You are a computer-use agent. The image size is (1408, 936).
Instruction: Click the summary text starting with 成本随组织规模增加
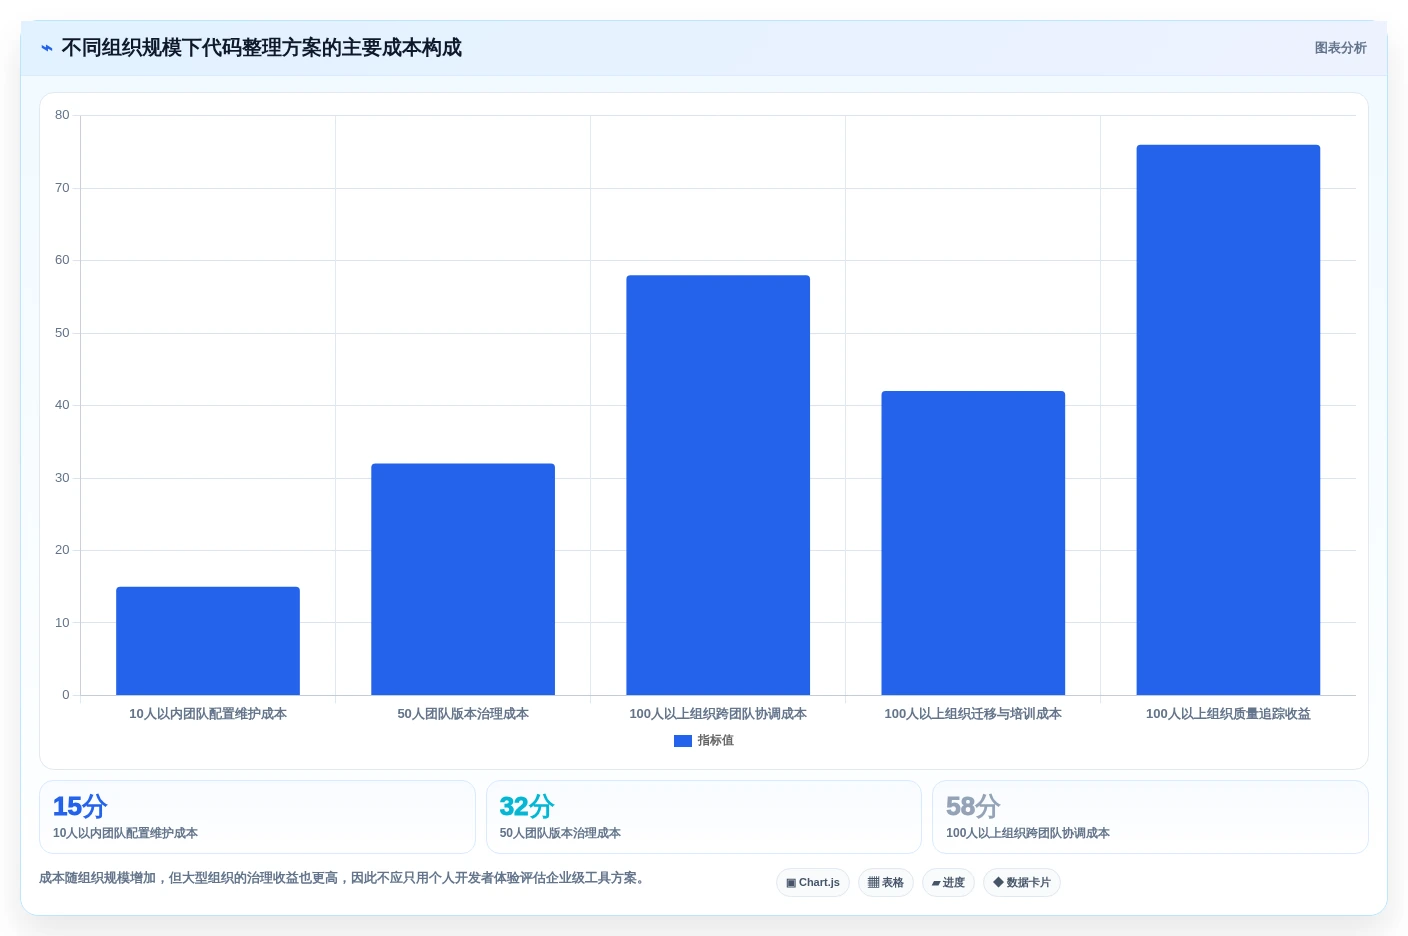click(345, 878)
